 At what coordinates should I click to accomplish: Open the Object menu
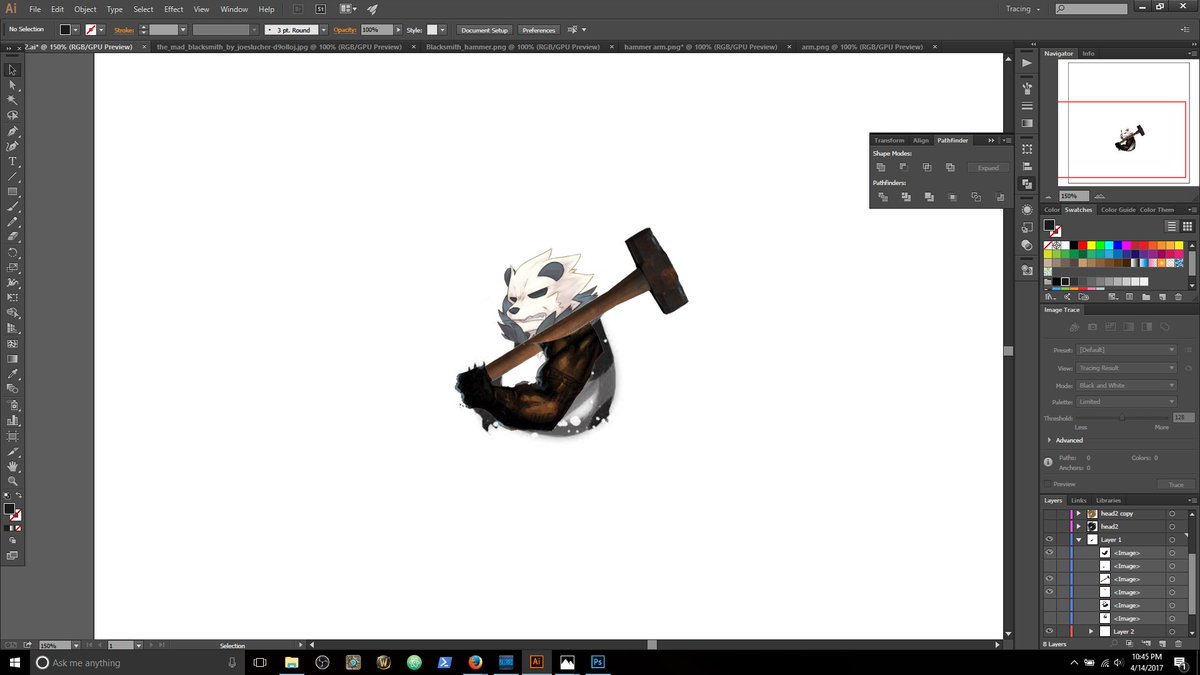click(85, 9)
